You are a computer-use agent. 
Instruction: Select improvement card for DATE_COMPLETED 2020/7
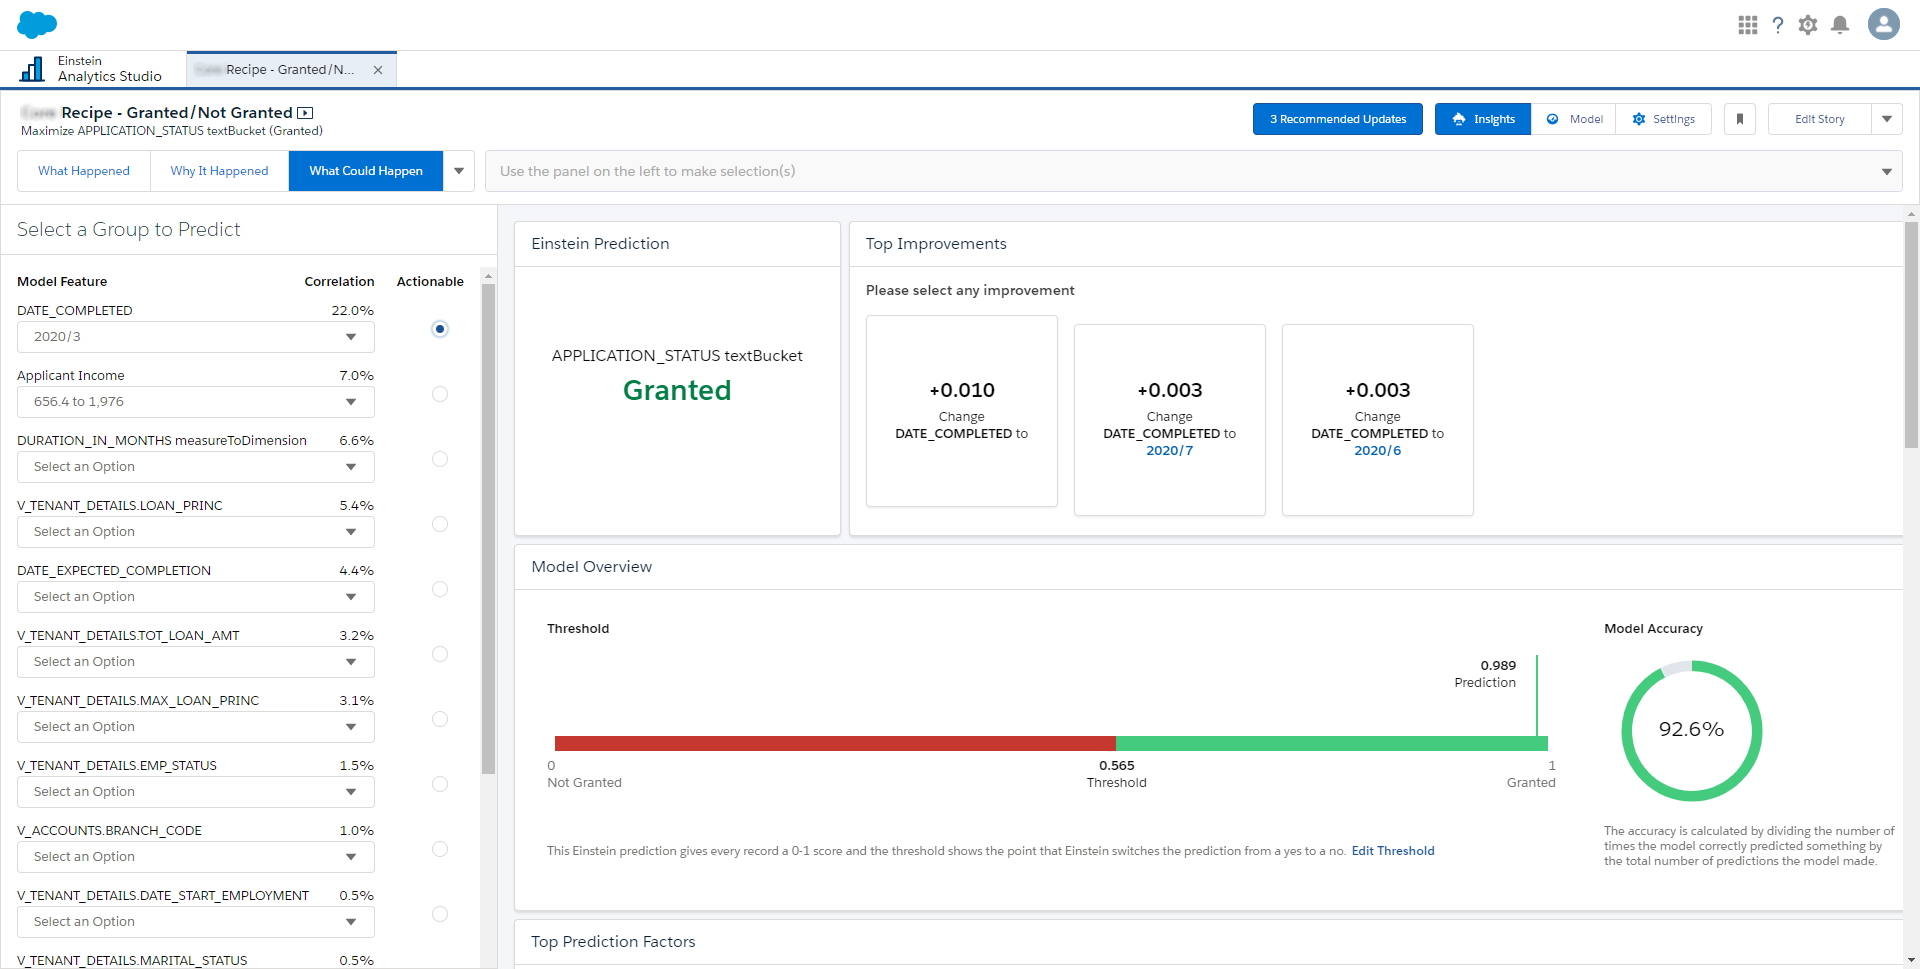pyautogui.click(x=1170, y=420)
